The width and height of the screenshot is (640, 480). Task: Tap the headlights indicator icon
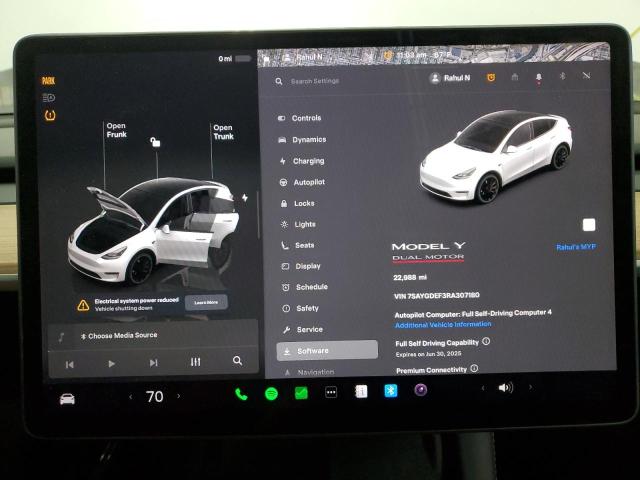(49, 98)
